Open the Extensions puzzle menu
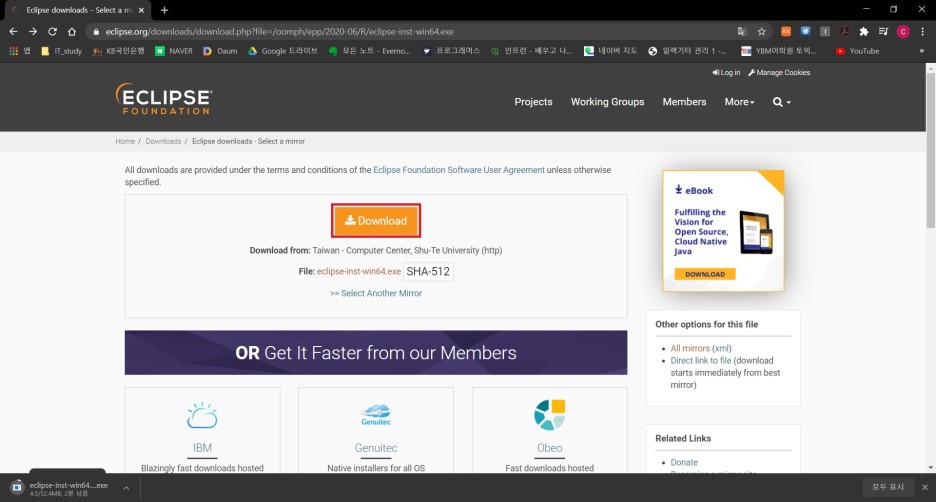 point(864,32)
